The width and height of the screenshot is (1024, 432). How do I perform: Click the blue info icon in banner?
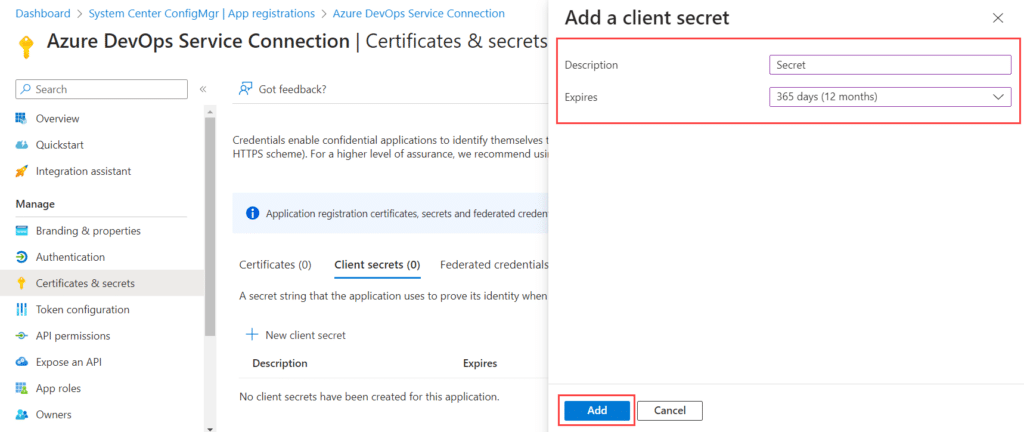click(x=252, y=213)
